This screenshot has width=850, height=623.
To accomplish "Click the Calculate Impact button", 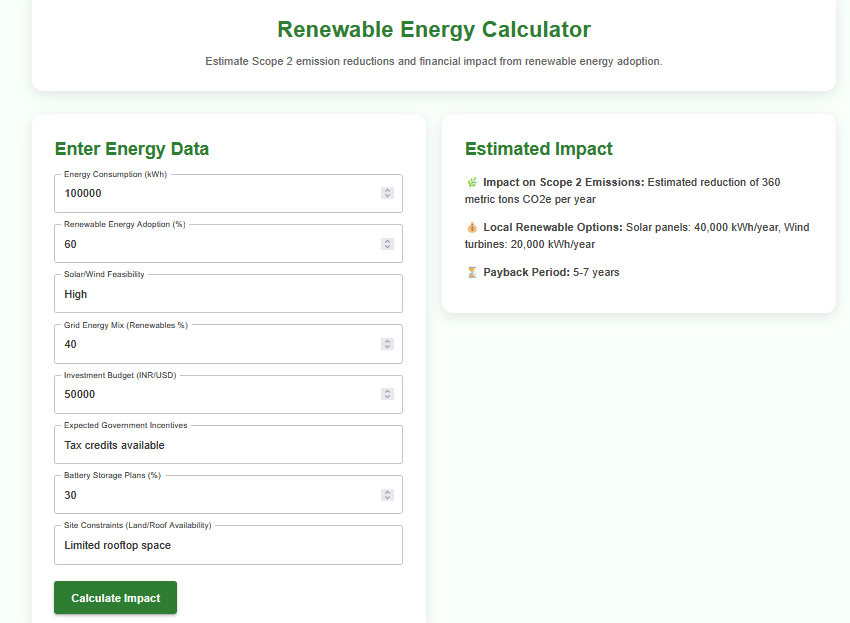I will pos(115,598).
